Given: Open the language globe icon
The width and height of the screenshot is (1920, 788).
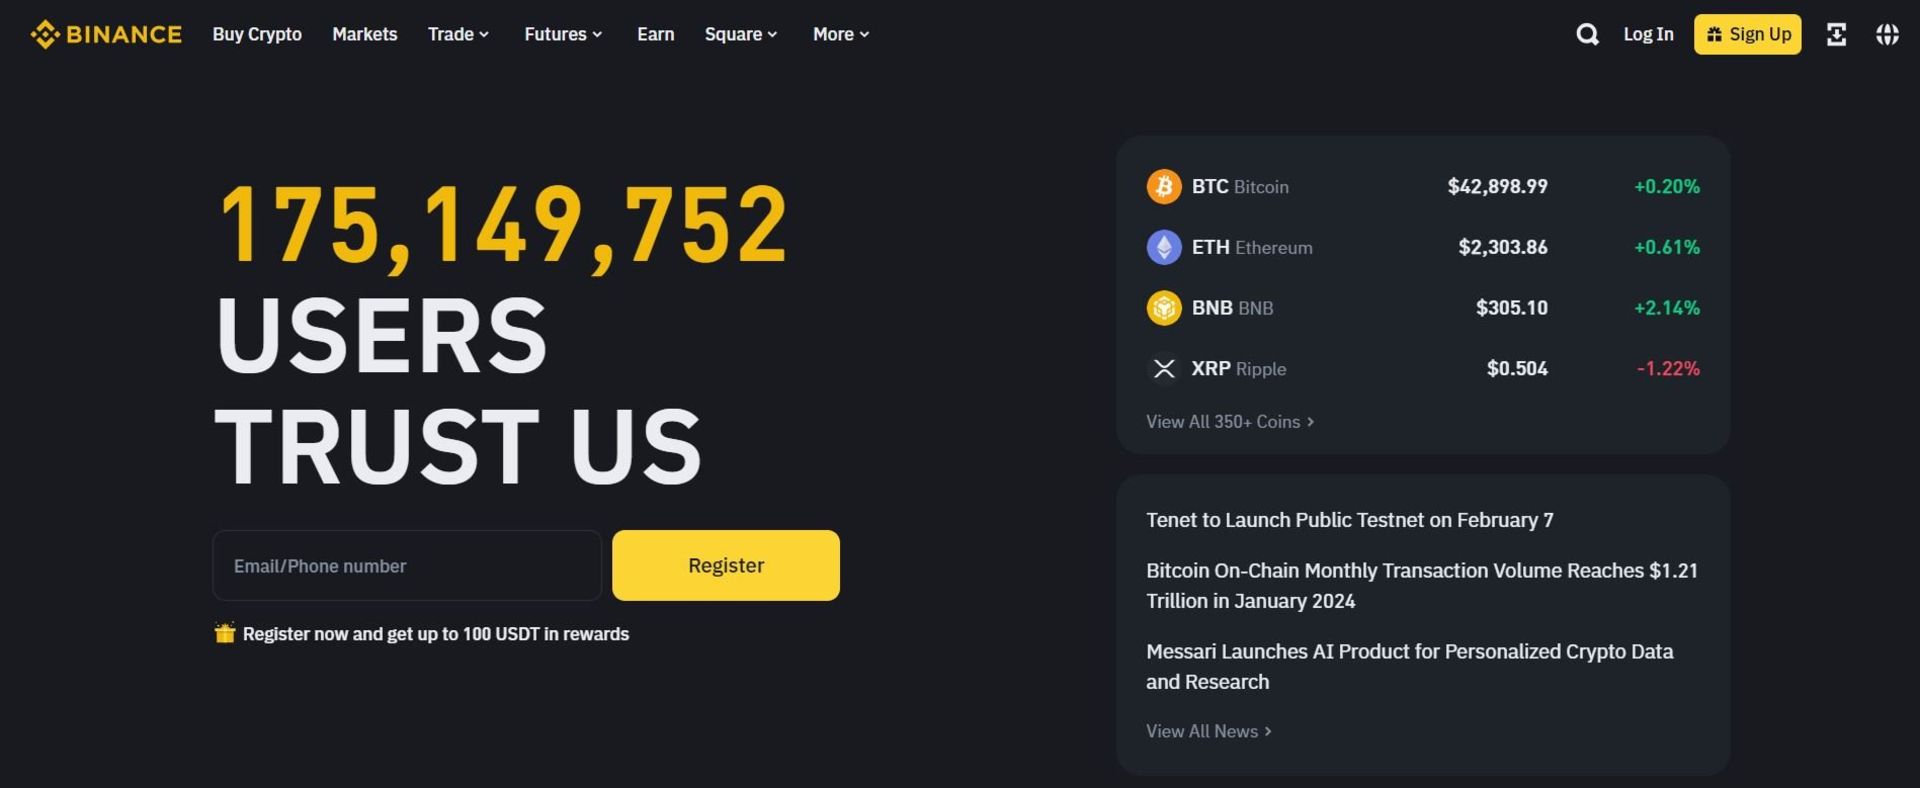Looking at the screenshot, I should tap(1887, 35).
